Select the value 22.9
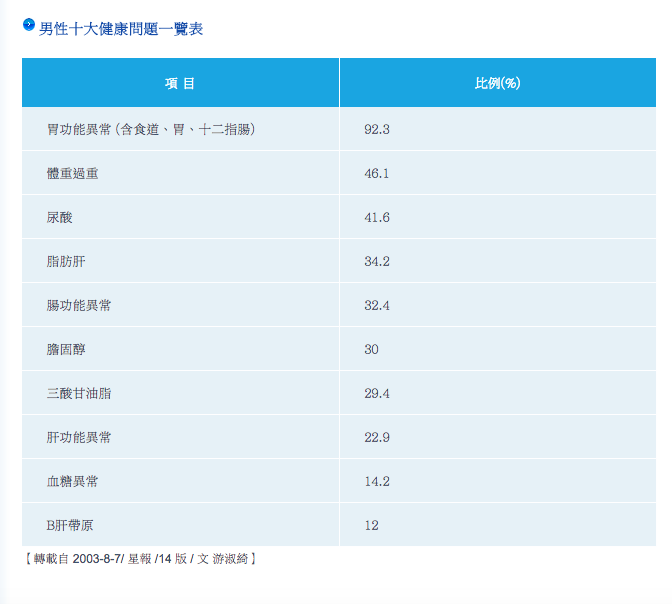The image size is (672, 604). 377,438
